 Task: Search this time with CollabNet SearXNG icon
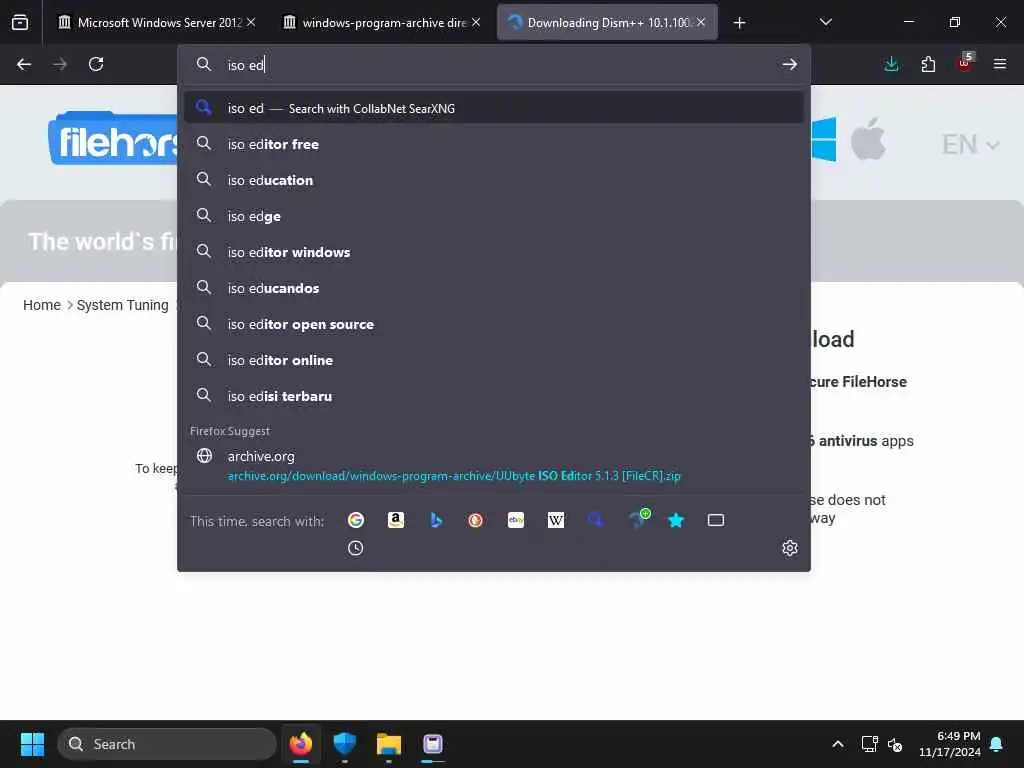pos(596,520)
